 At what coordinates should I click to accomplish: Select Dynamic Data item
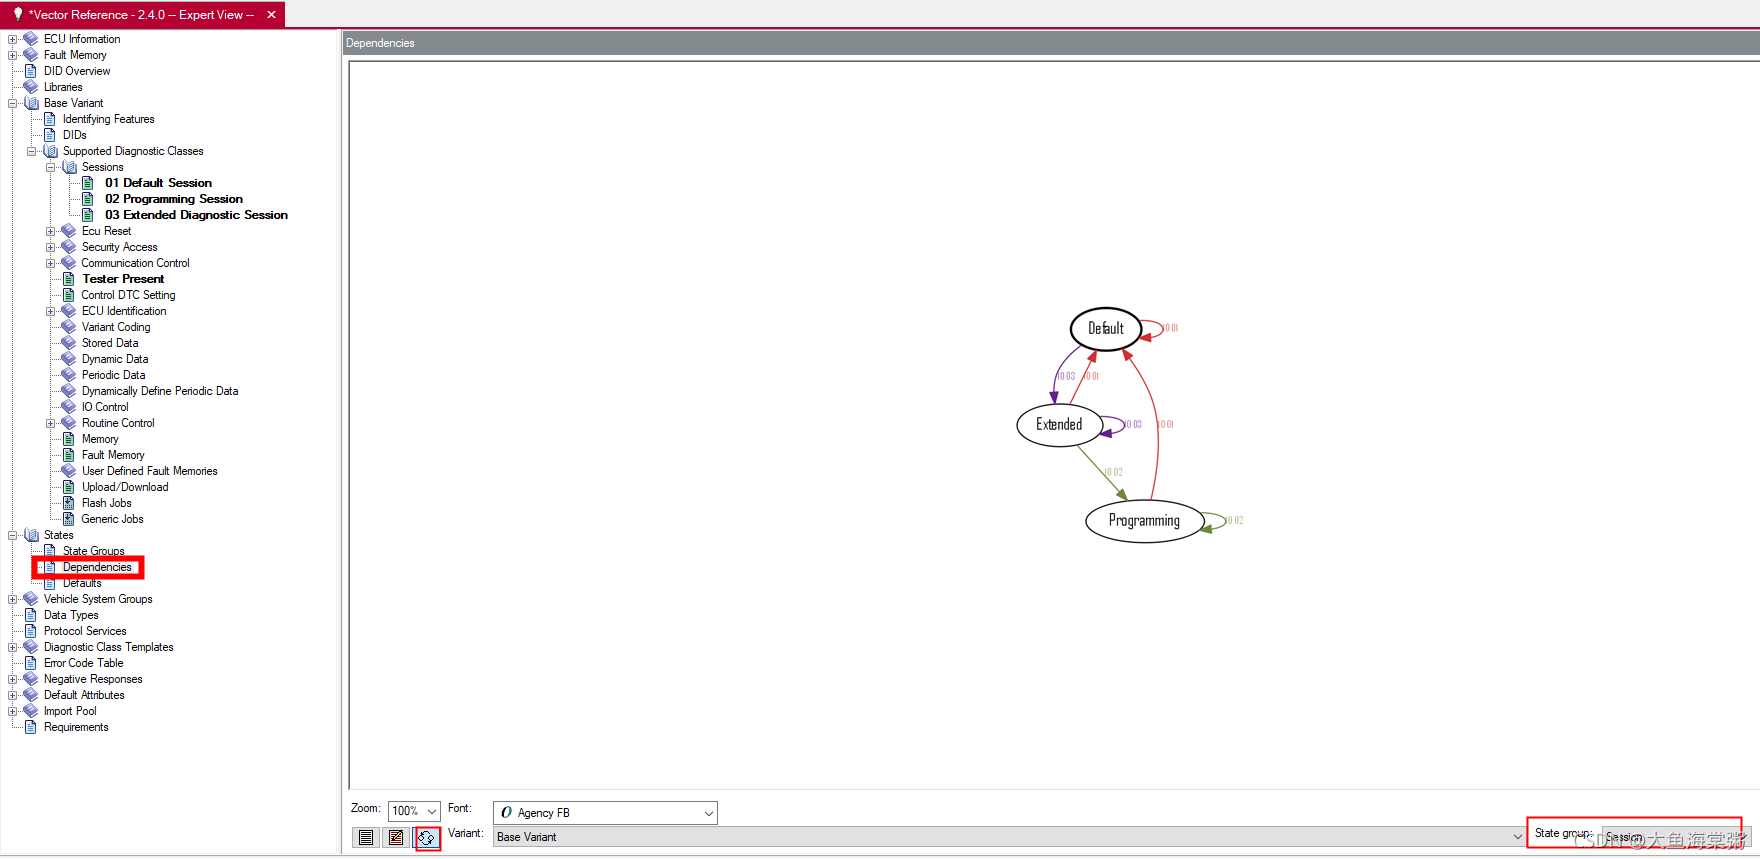115,359
